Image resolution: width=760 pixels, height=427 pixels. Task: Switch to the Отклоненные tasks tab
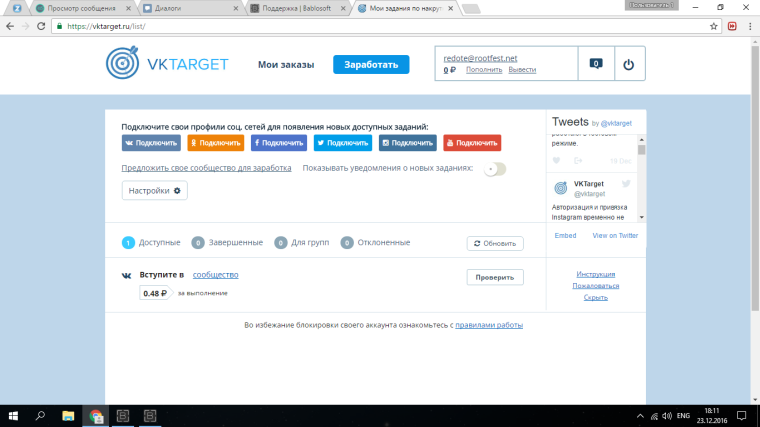[x=376, y=243]
